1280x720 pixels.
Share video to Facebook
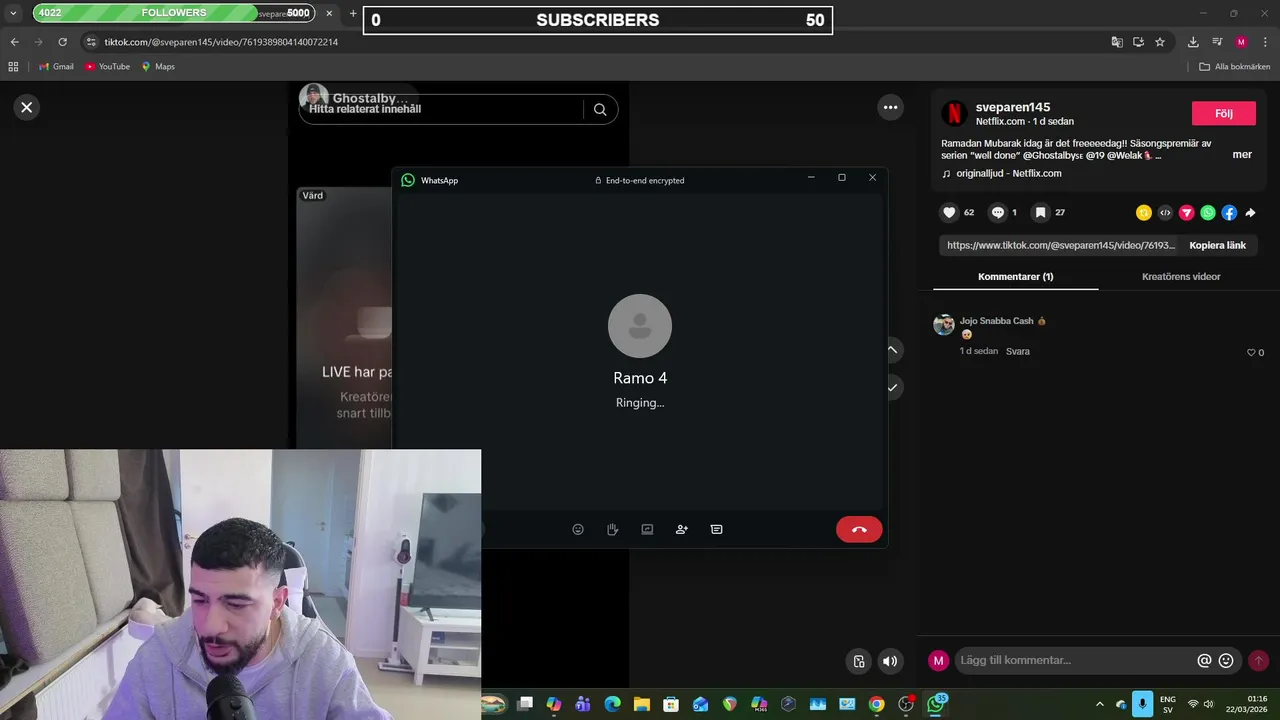coord(1229,213)
